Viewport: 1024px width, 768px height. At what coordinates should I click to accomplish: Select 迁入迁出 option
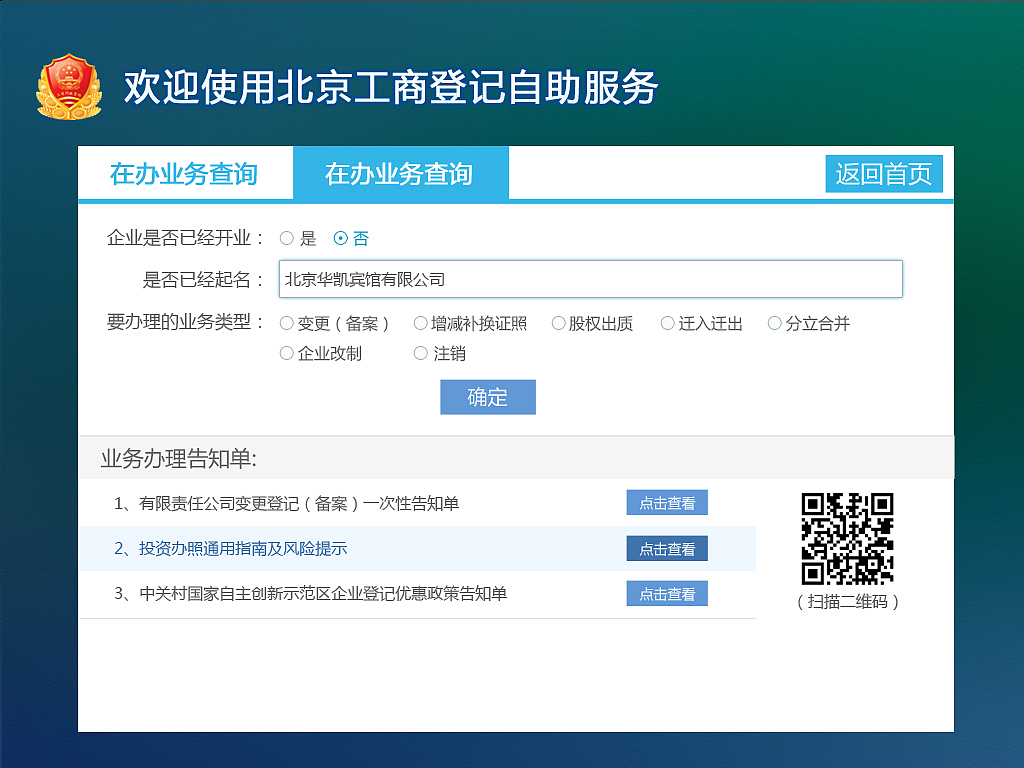click(666, 323)
